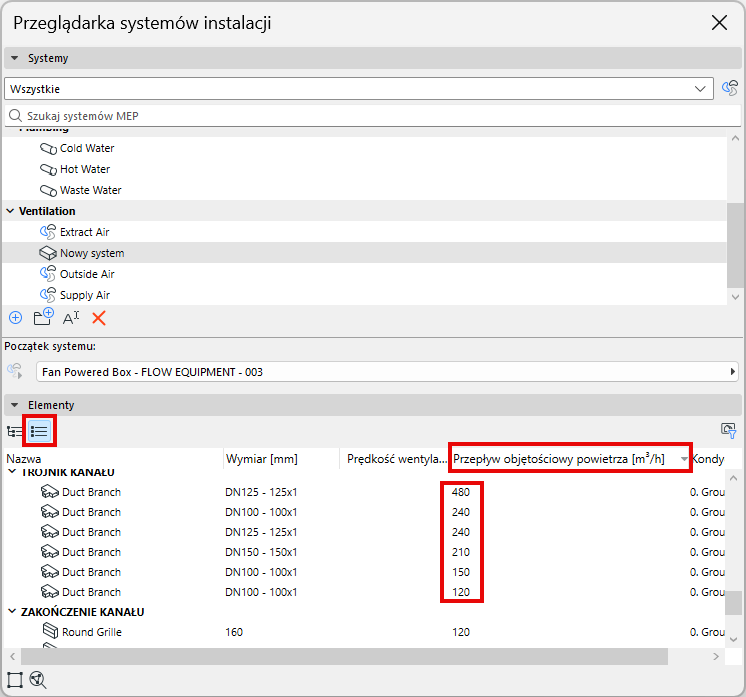Click the system start arrow icon
Screen dimensions: 746x697
[x=15, y=372]
